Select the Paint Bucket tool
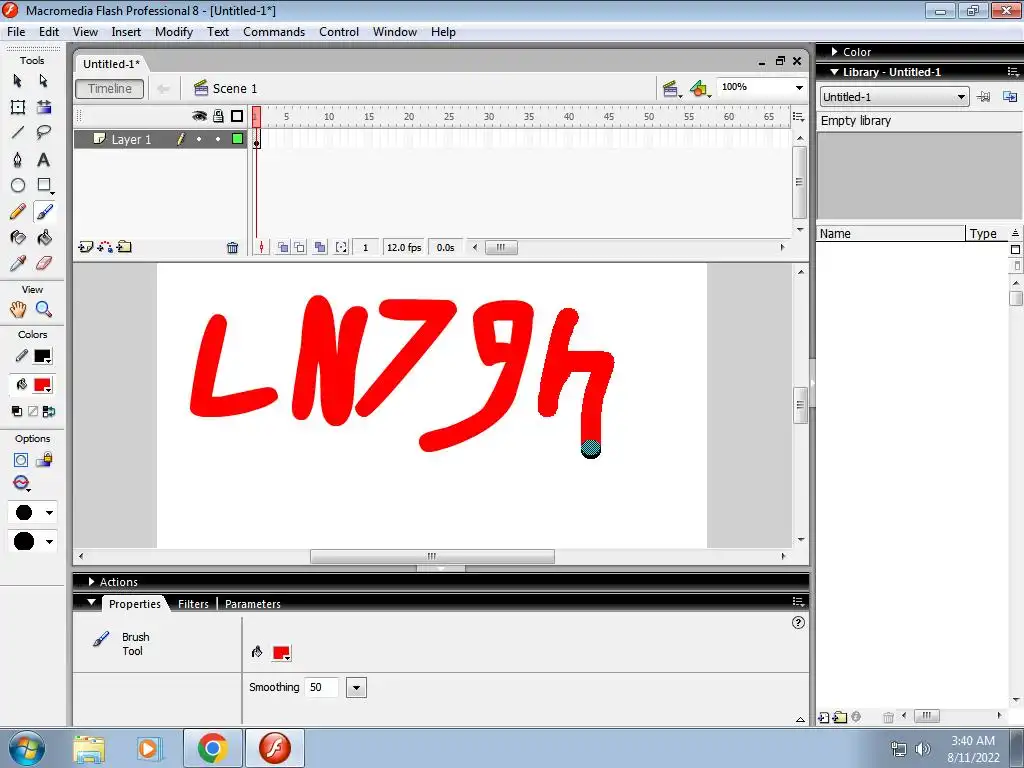 pyautogui.click(x=44, y=238)
